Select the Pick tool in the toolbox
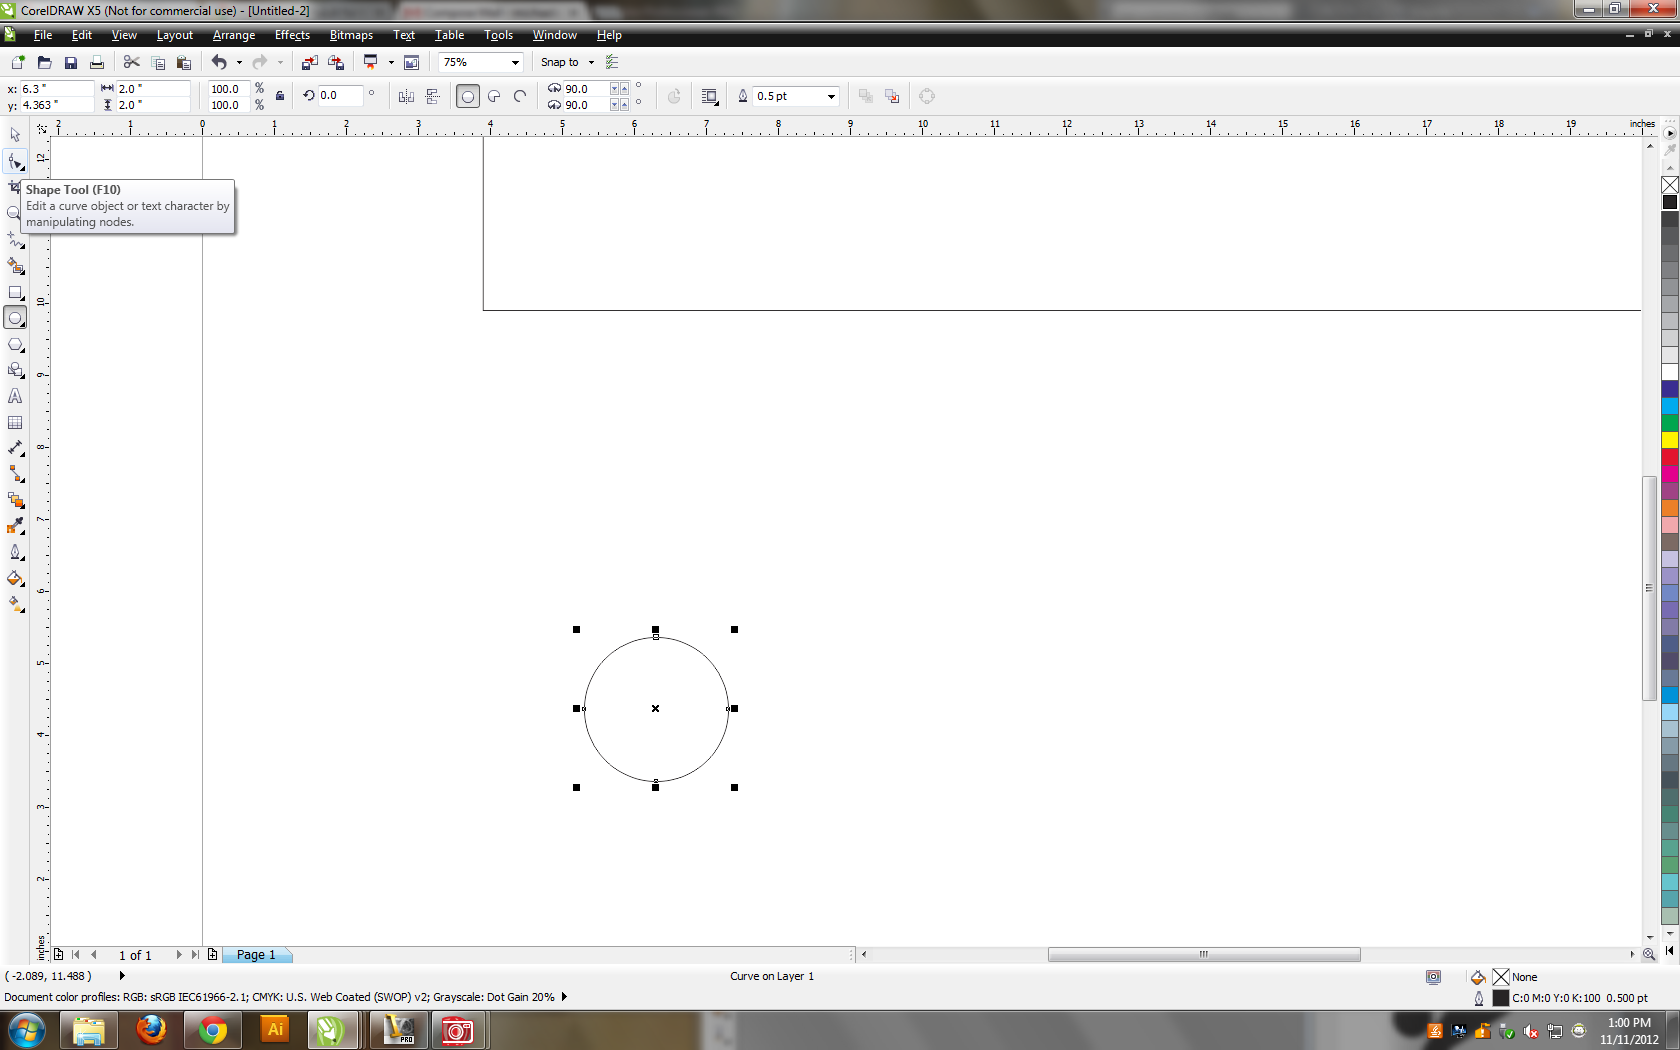The image size is (1680, 1050). click(15, 134)
